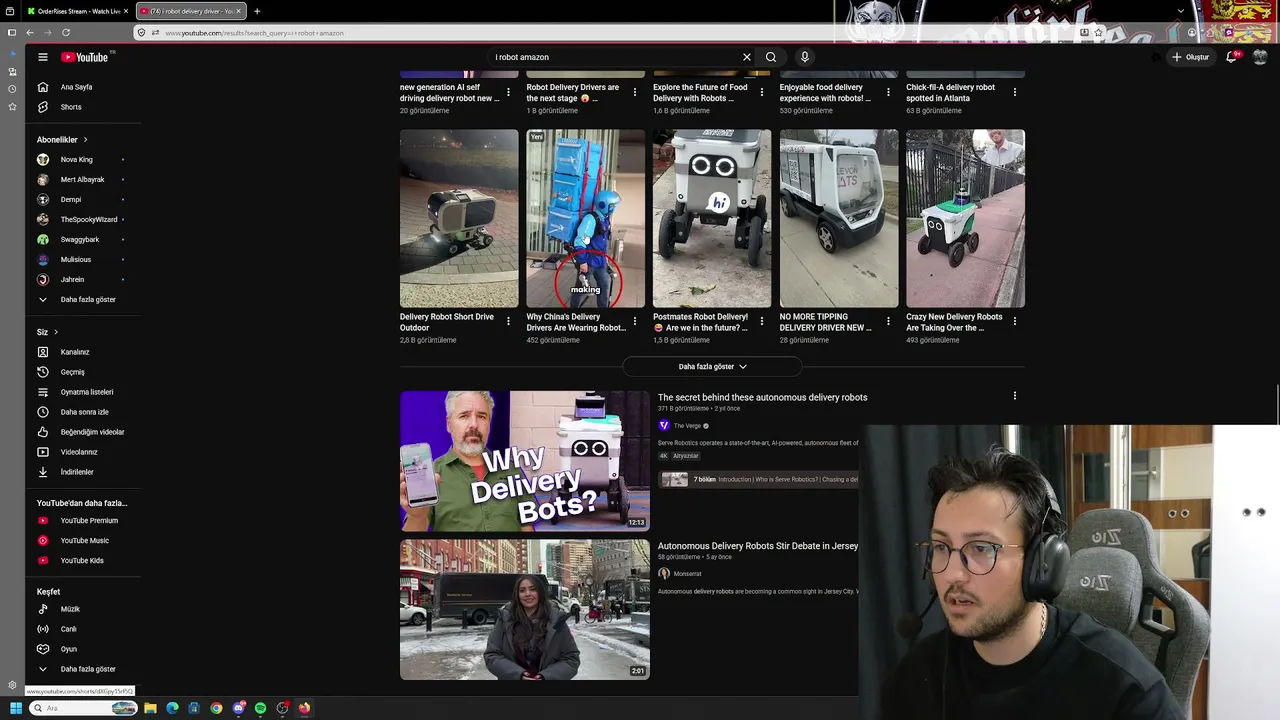
Task: Open Swaggybark subscription channel
Action: click(82, 240)
